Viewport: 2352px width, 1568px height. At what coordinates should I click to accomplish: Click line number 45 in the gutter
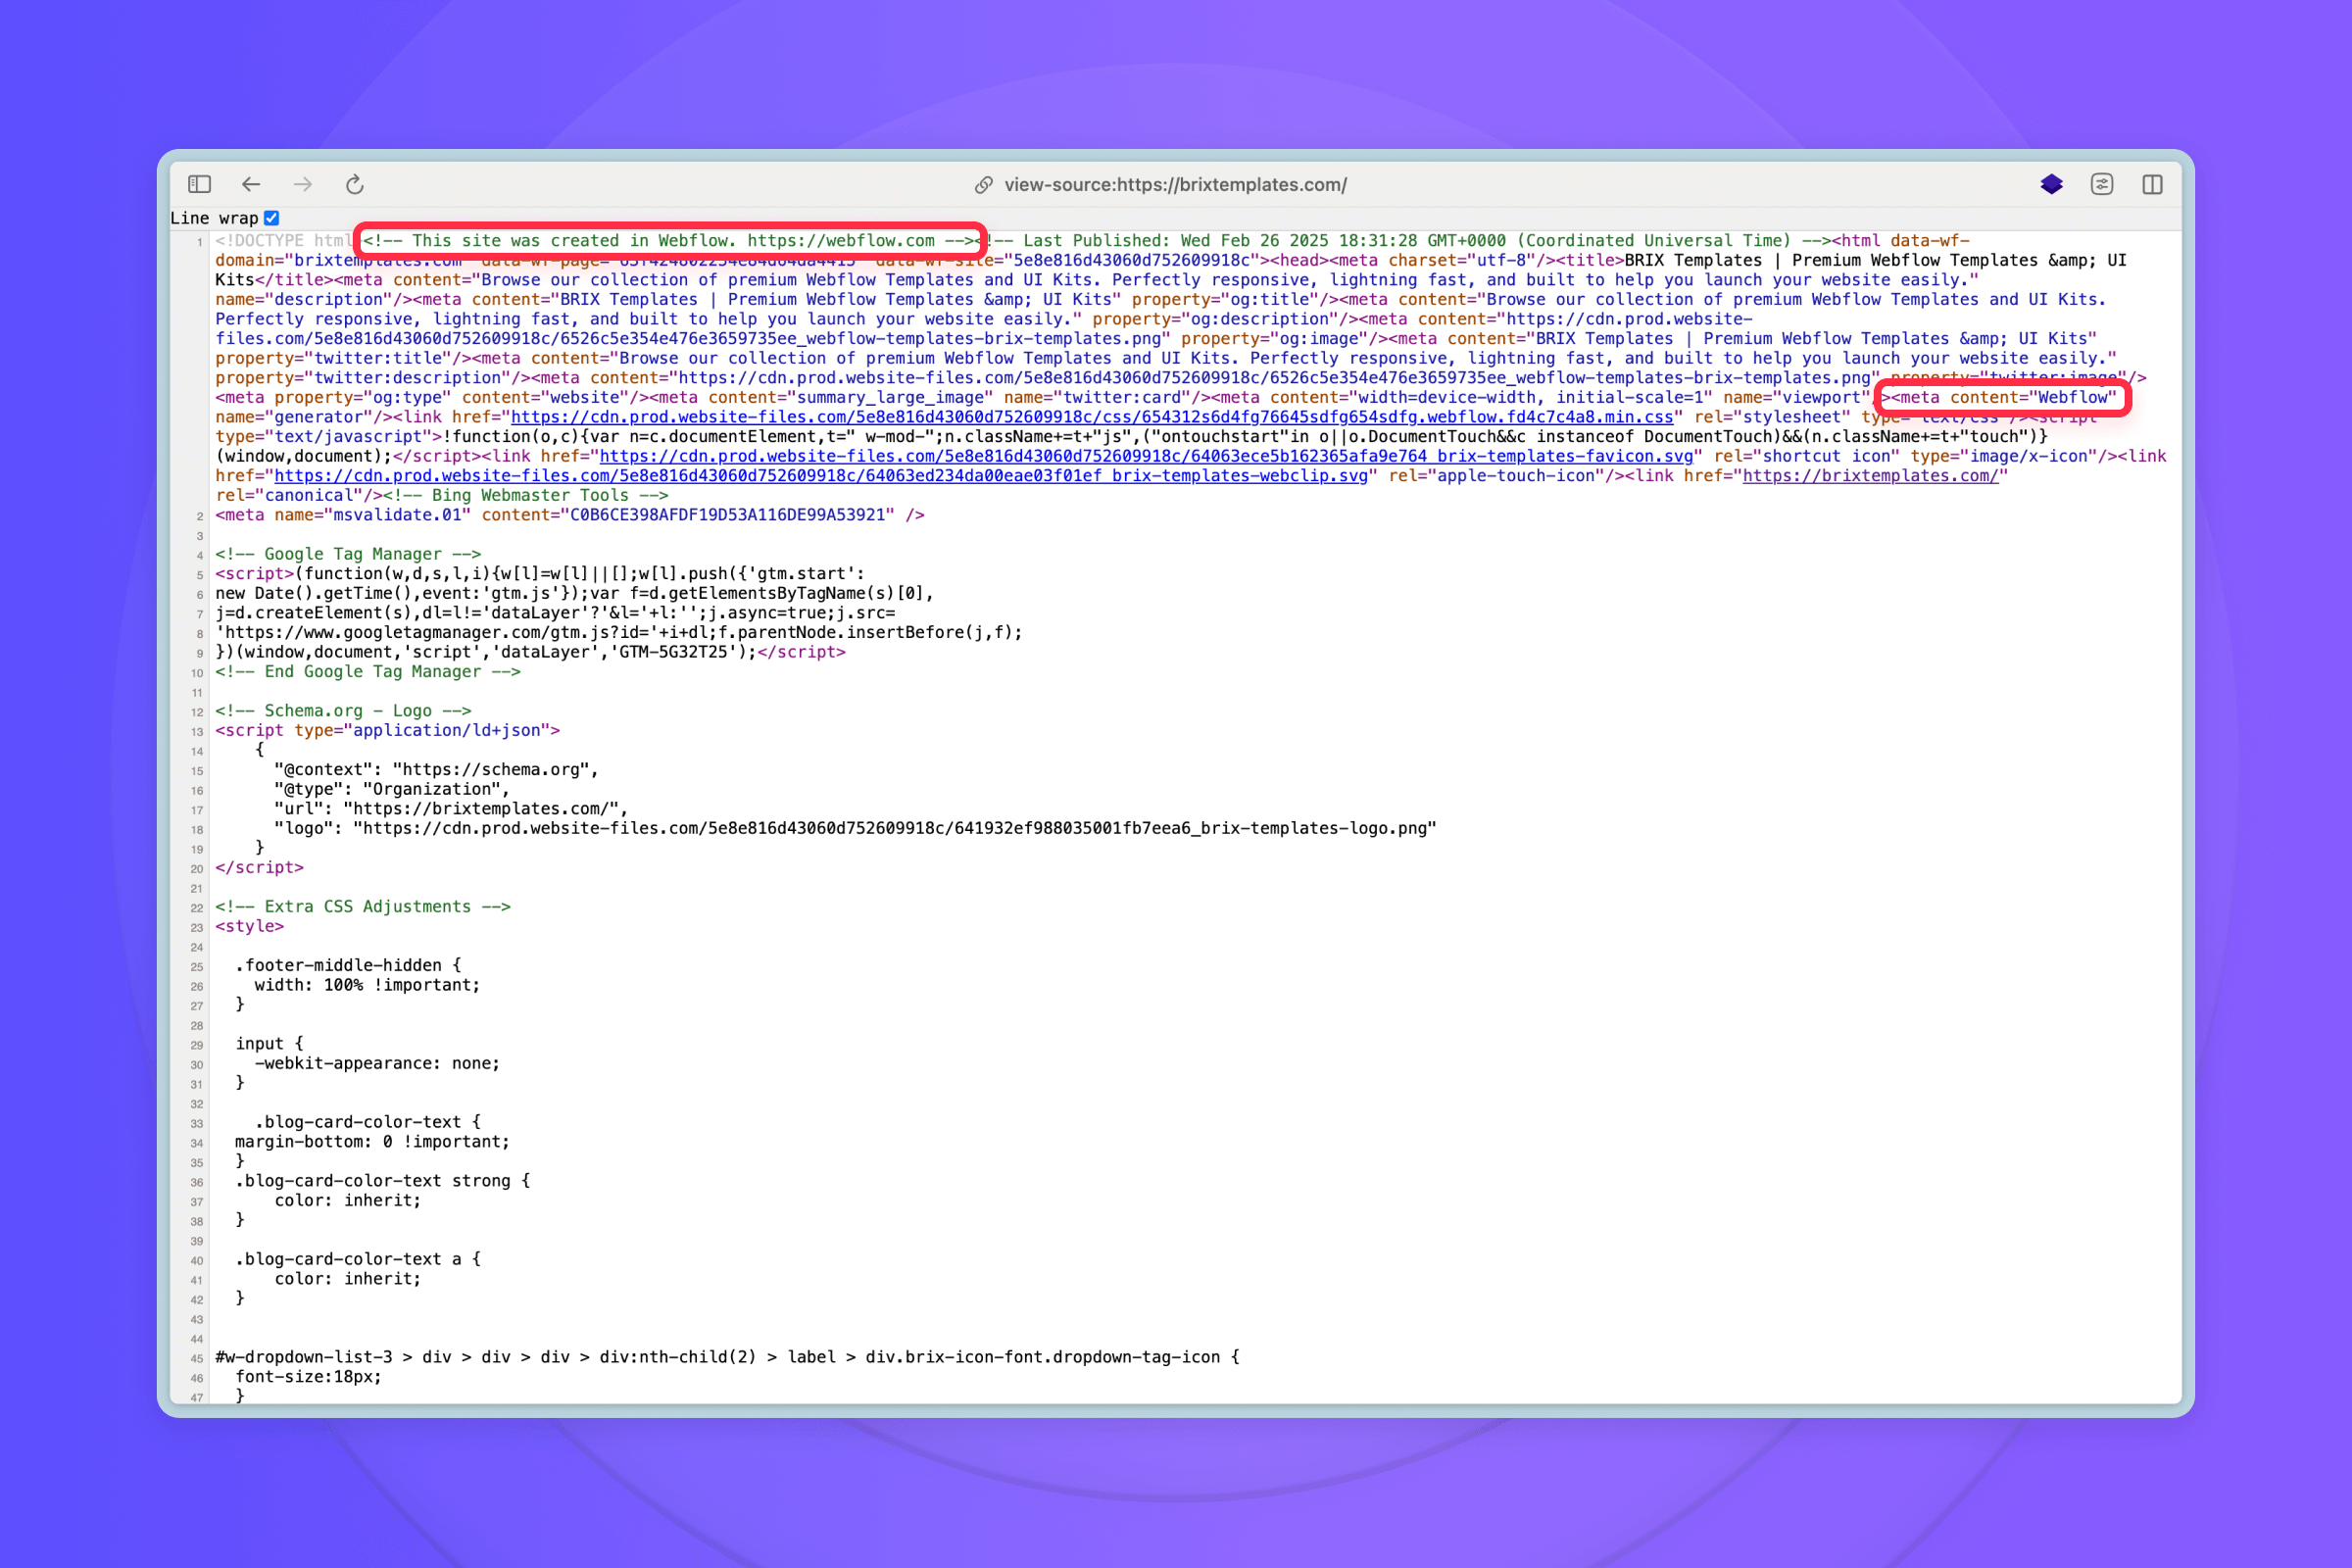pos(197,1359)
